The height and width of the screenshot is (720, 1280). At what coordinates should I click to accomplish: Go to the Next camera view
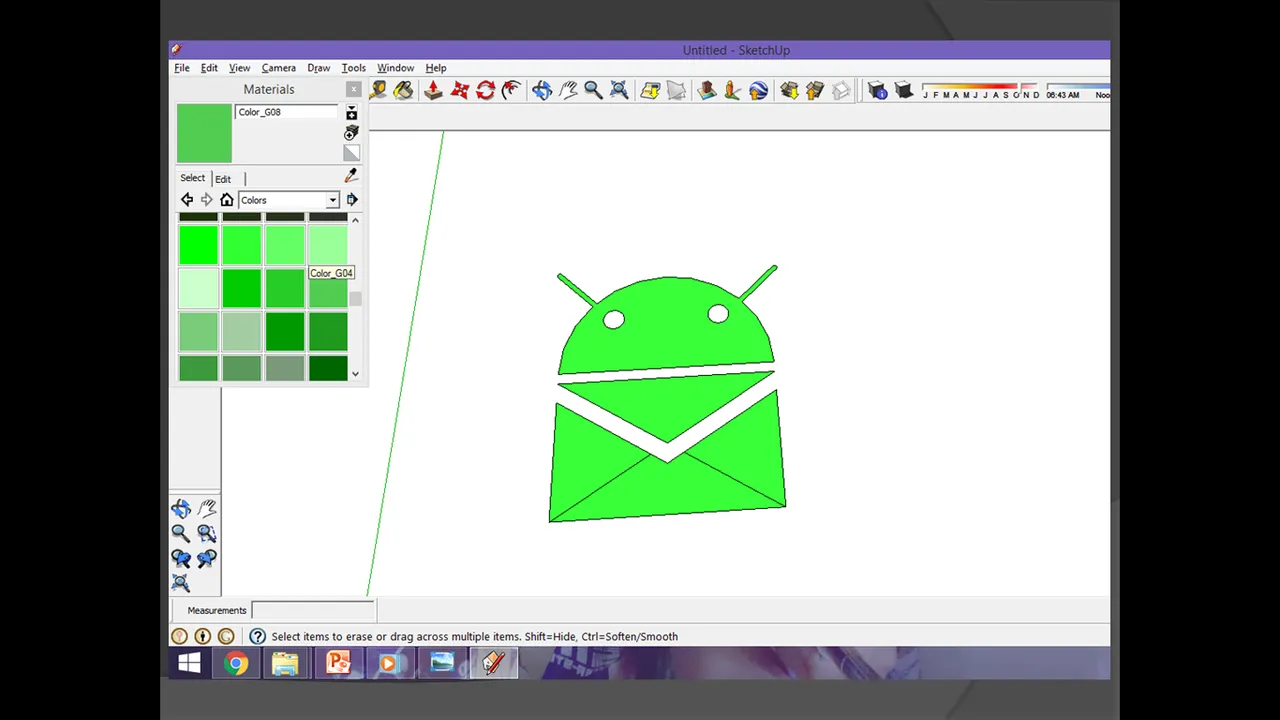pos(206,559)
